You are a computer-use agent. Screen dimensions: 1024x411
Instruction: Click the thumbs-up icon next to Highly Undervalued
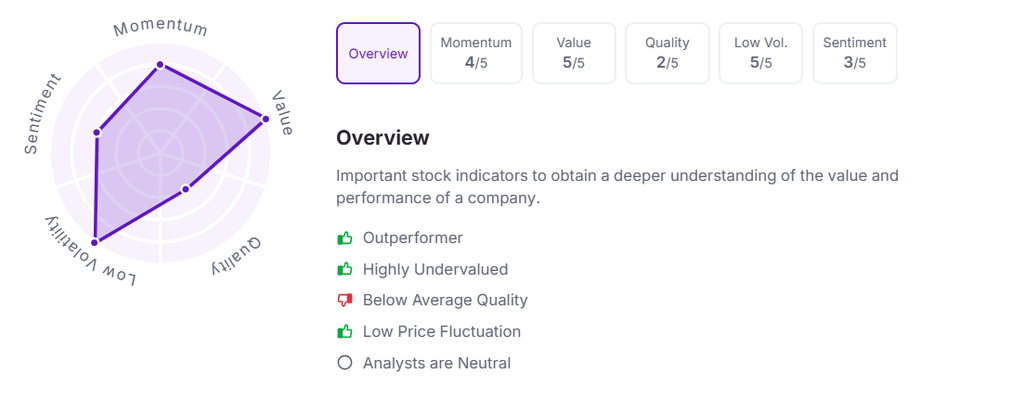pyautogui.click(x=345, y=269)
